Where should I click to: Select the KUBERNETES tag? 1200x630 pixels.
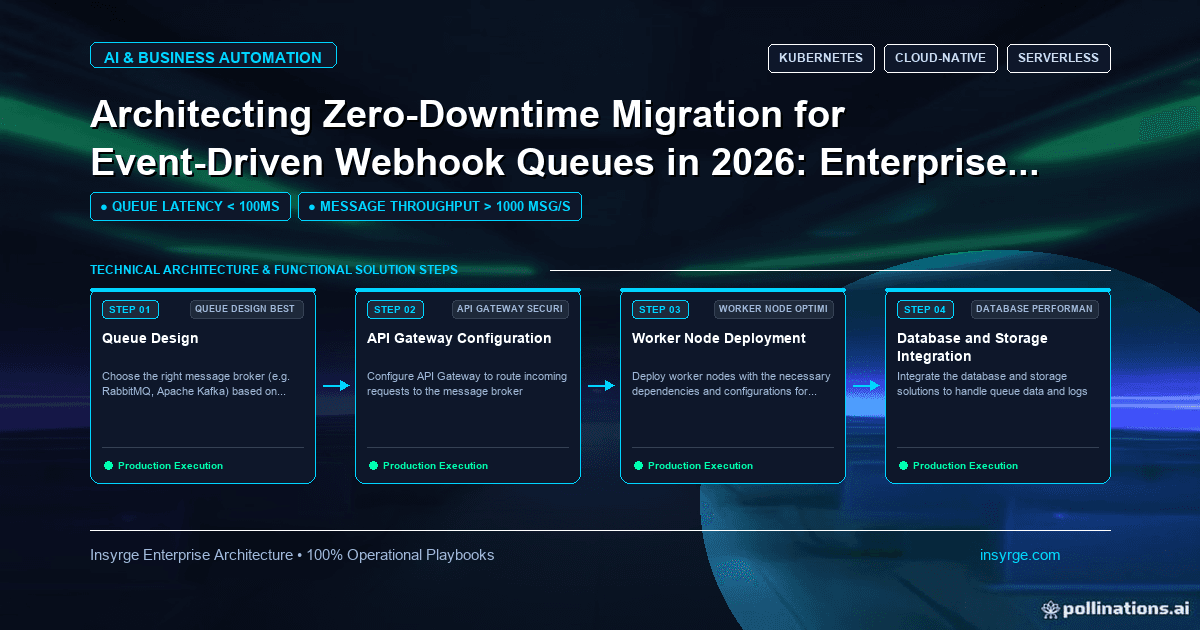821,58
